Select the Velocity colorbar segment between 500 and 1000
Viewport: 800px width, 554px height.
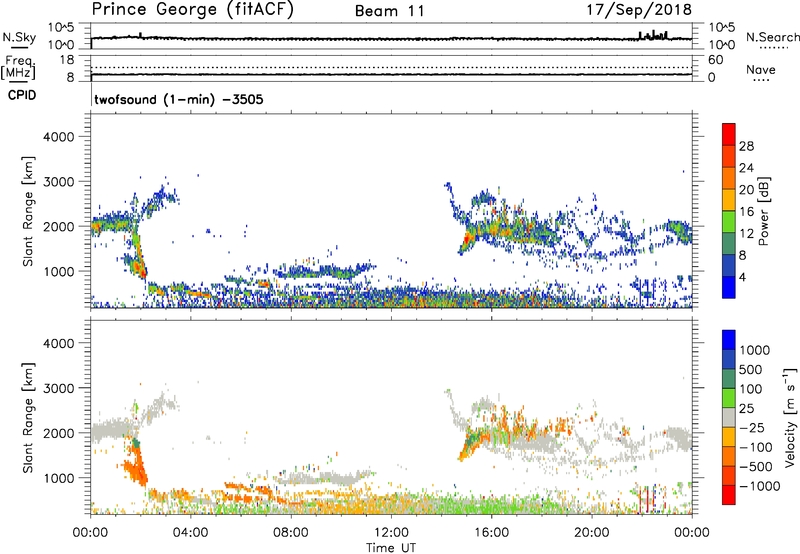pos(729,359)
